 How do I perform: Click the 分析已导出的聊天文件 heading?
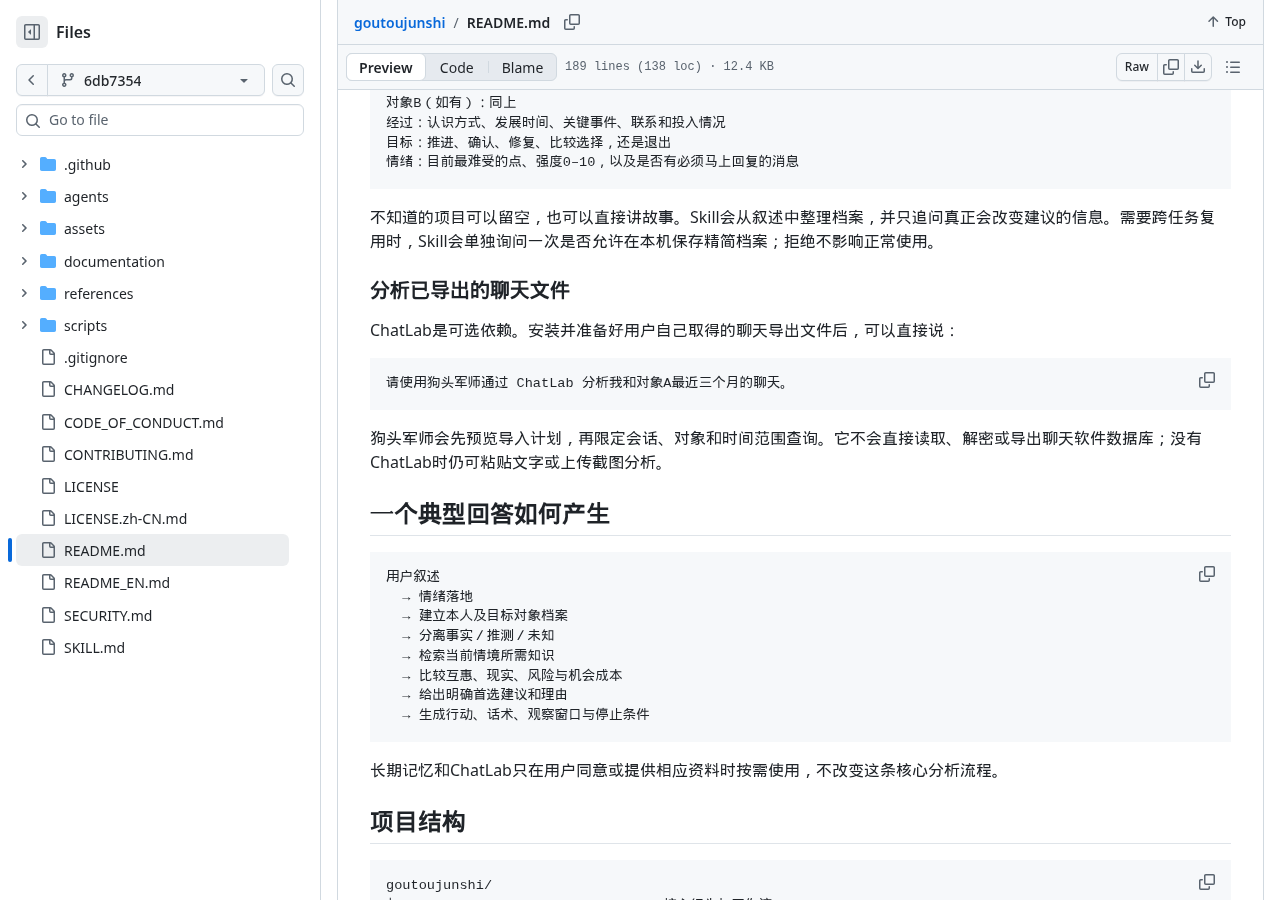click(x=470, y=290)
